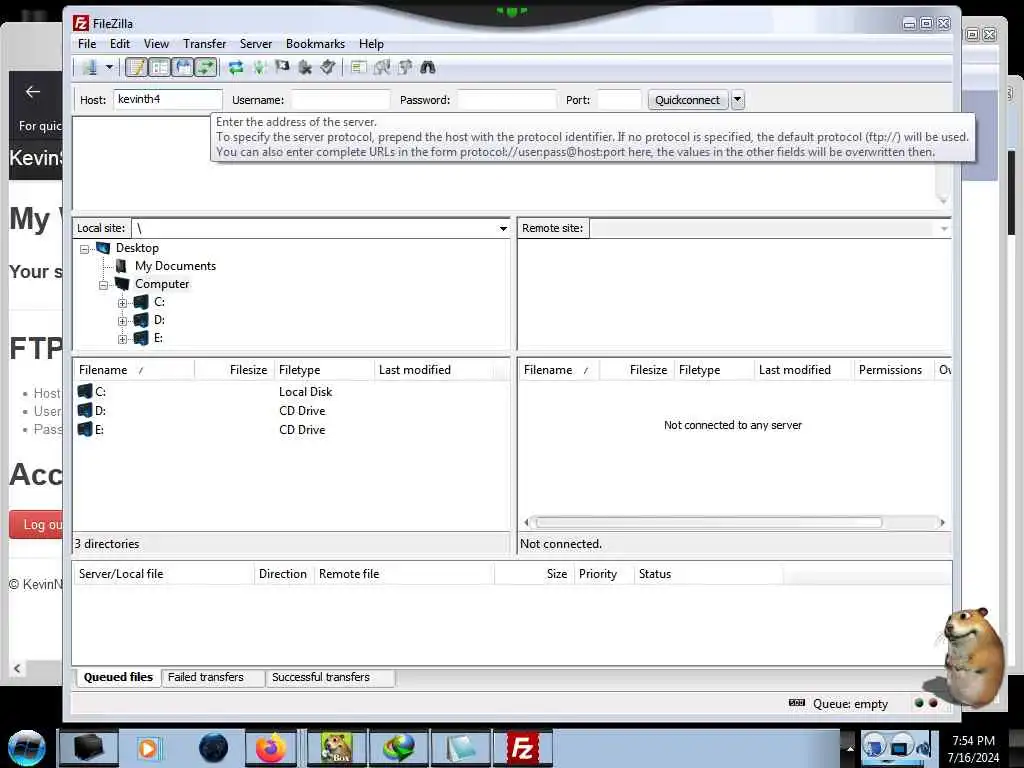Viewport: 1024px width, 768px height.
Task: Expand the D: drive tree node
Action: pyautogui.click(x=122, y=321)
